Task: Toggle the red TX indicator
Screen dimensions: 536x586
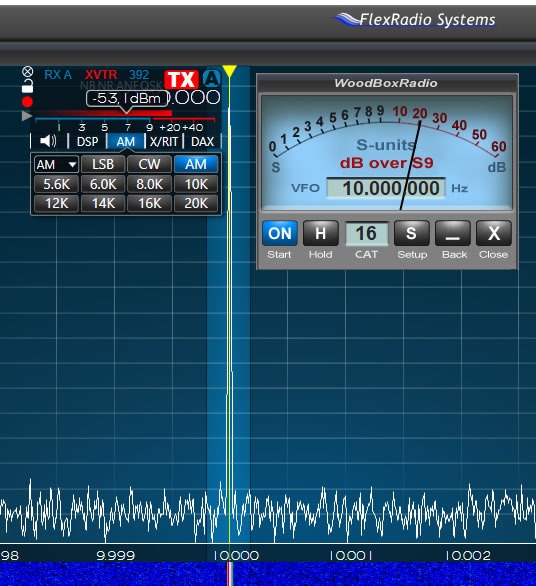Action: [x=181, y=79]
